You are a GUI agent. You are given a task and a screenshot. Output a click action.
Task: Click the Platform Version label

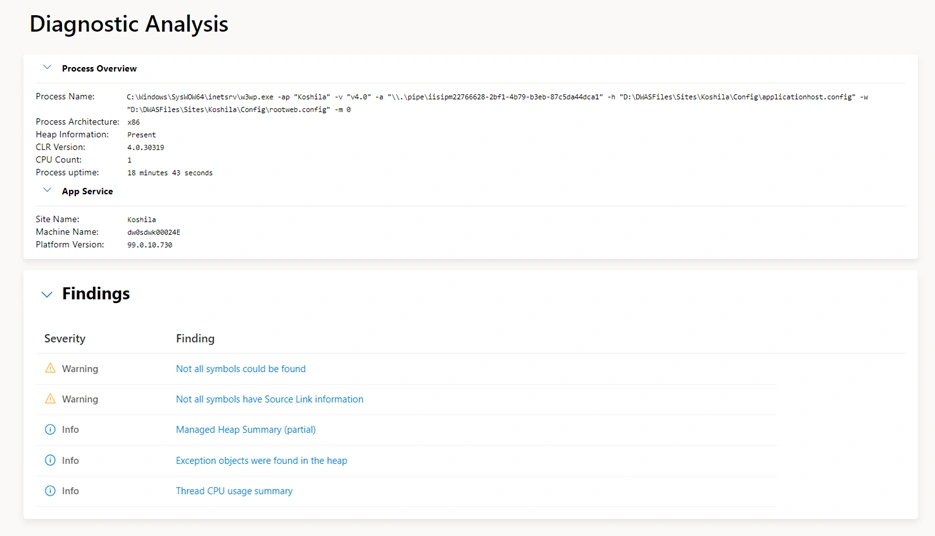70,244
